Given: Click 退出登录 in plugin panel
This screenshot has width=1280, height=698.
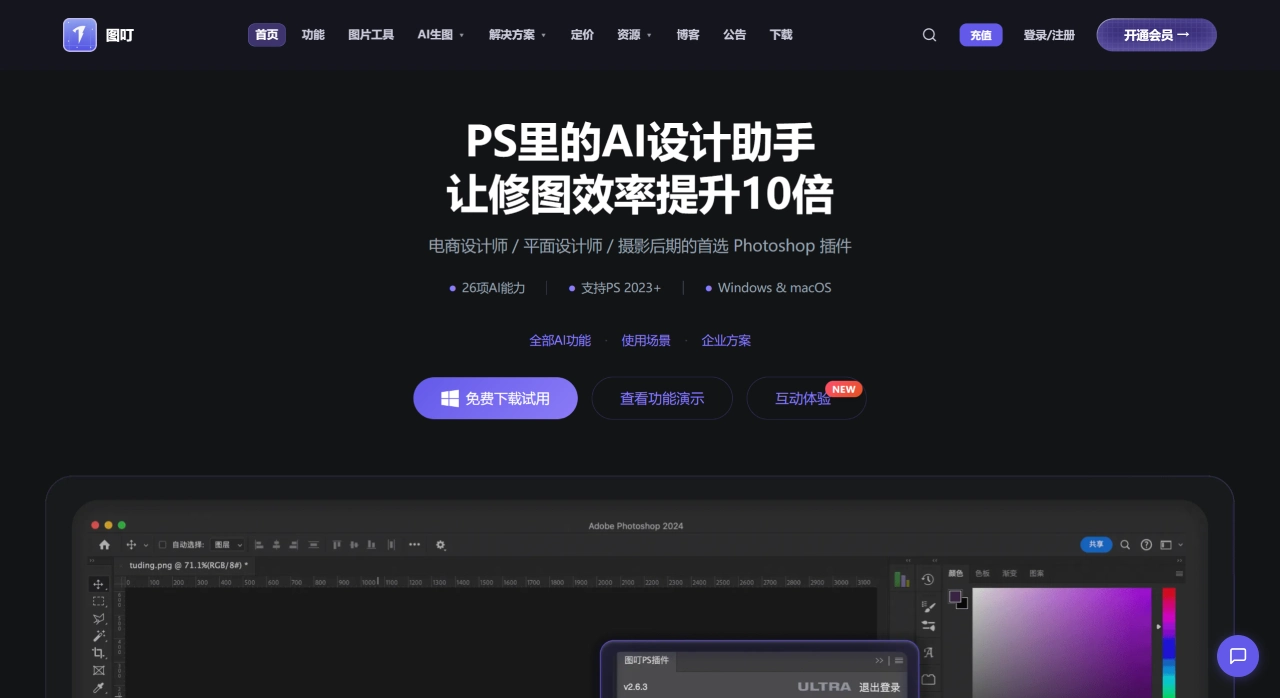Looking at the screenshot, I should point(879,687).
